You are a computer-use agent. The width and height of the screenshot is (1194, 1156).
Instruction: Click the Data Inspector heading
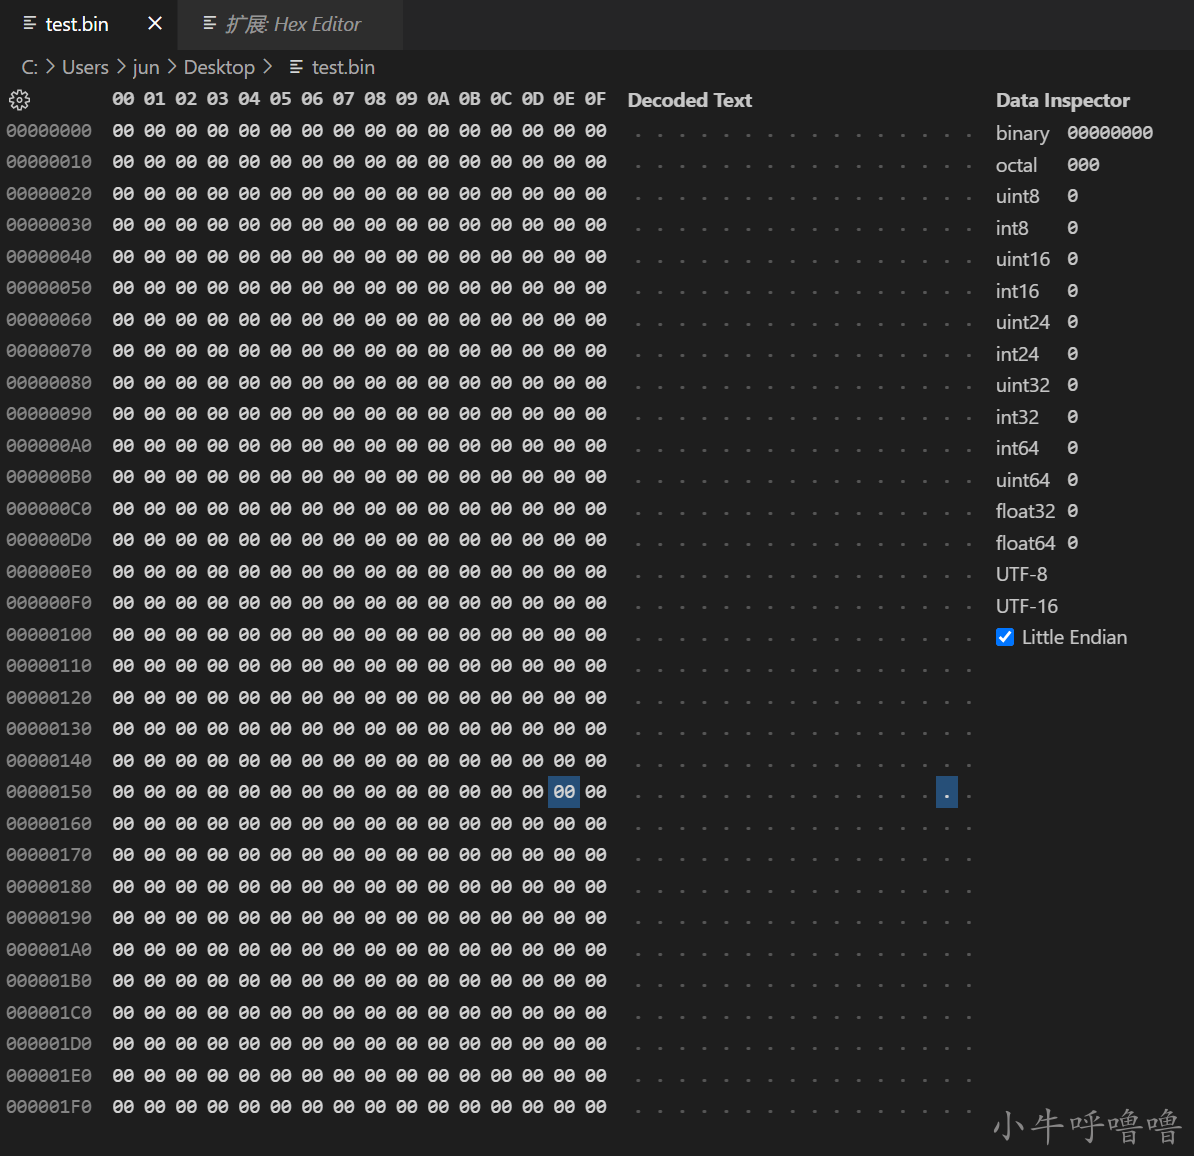(1062, 100)
